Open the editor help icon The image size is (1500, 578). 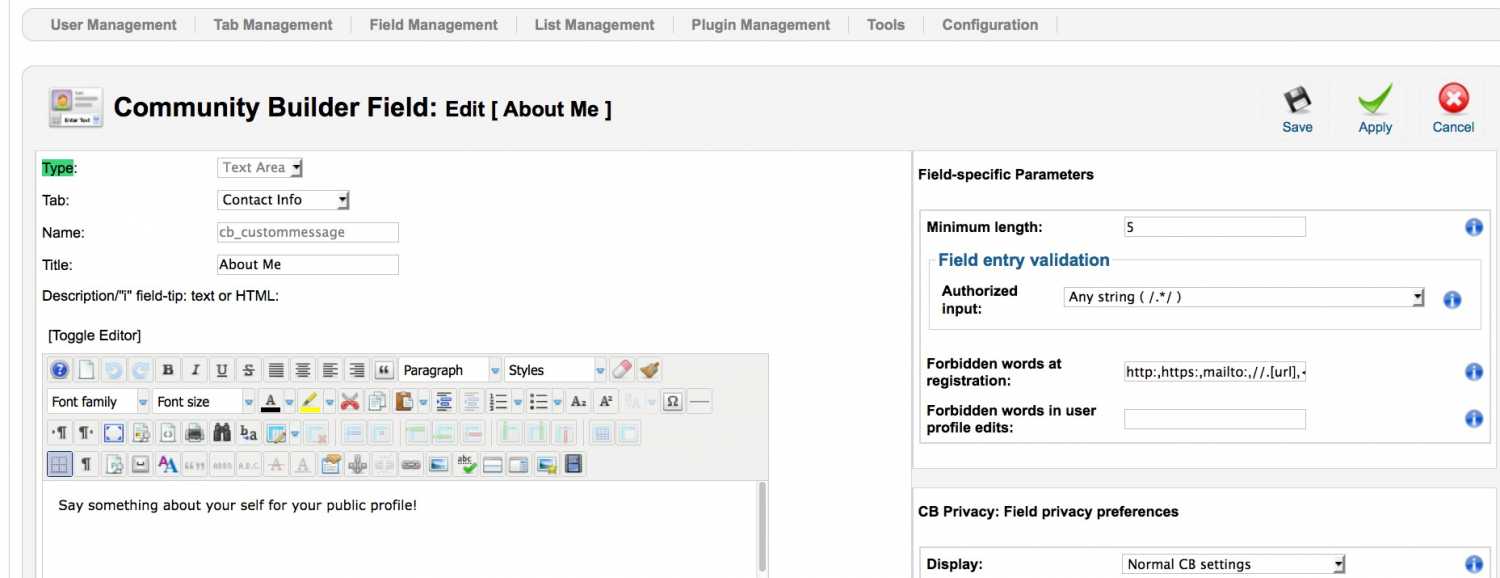[60, 370]
